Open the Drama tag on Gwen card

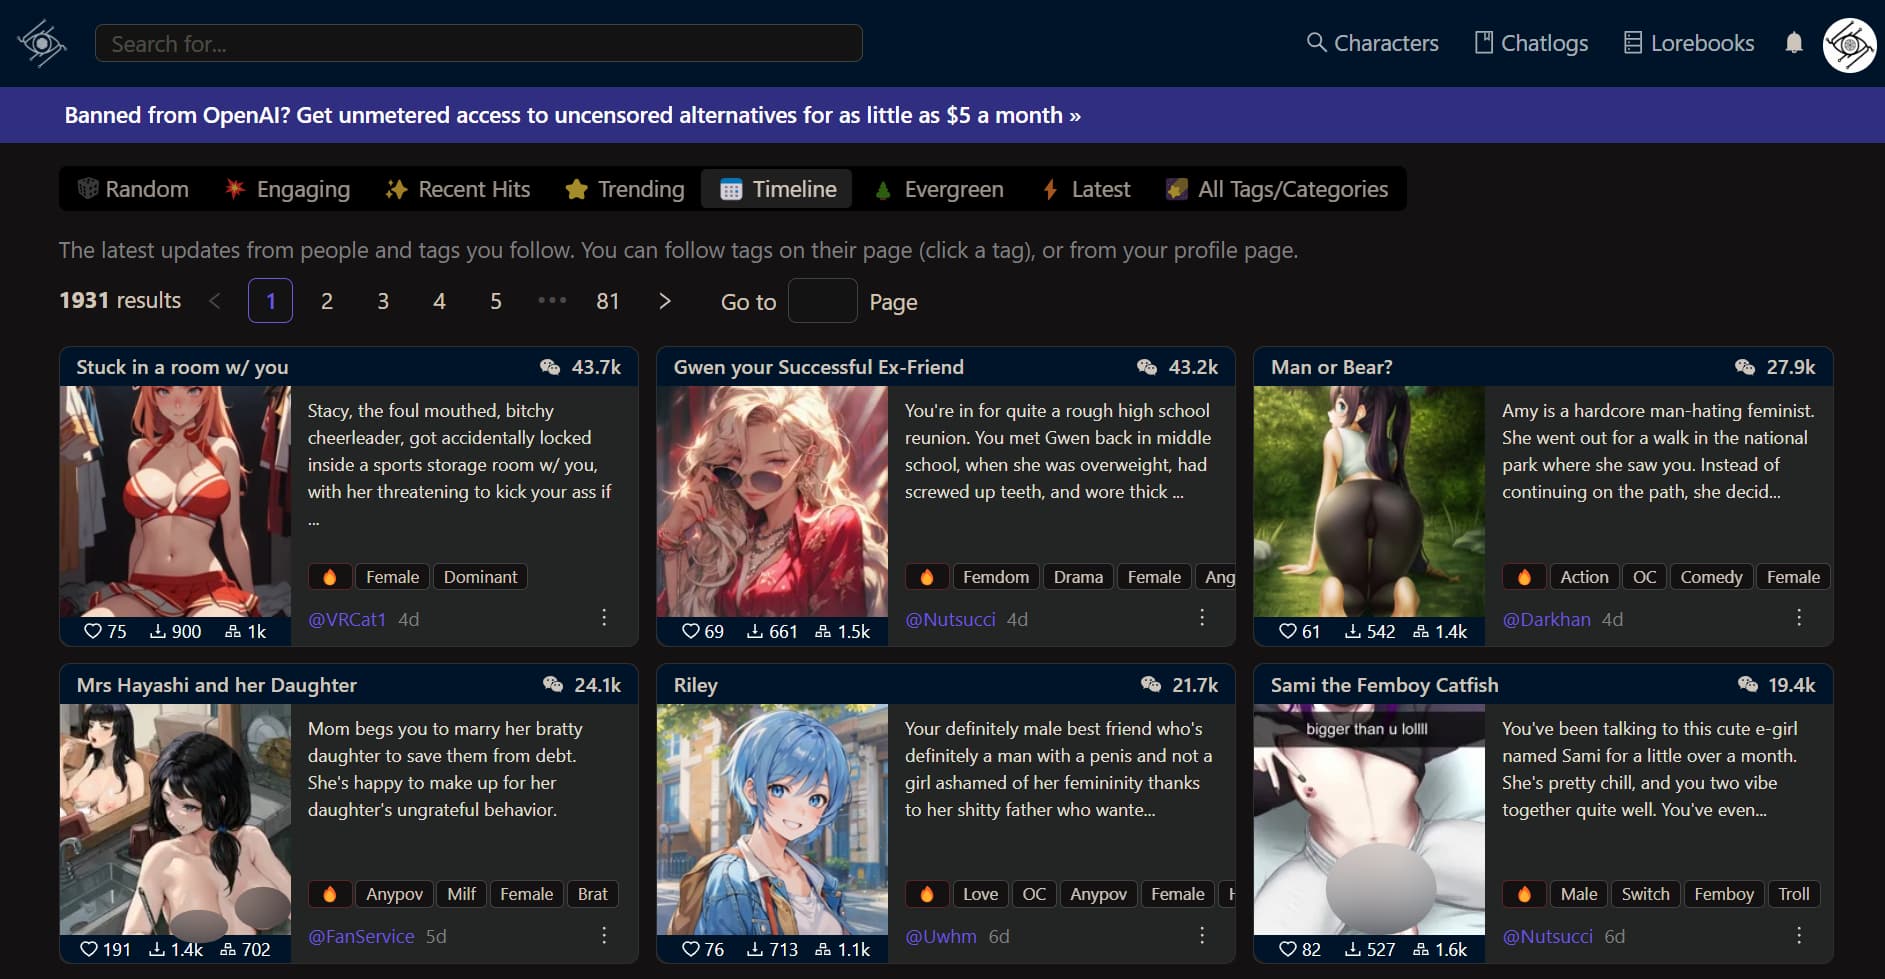click(1078, 577)
